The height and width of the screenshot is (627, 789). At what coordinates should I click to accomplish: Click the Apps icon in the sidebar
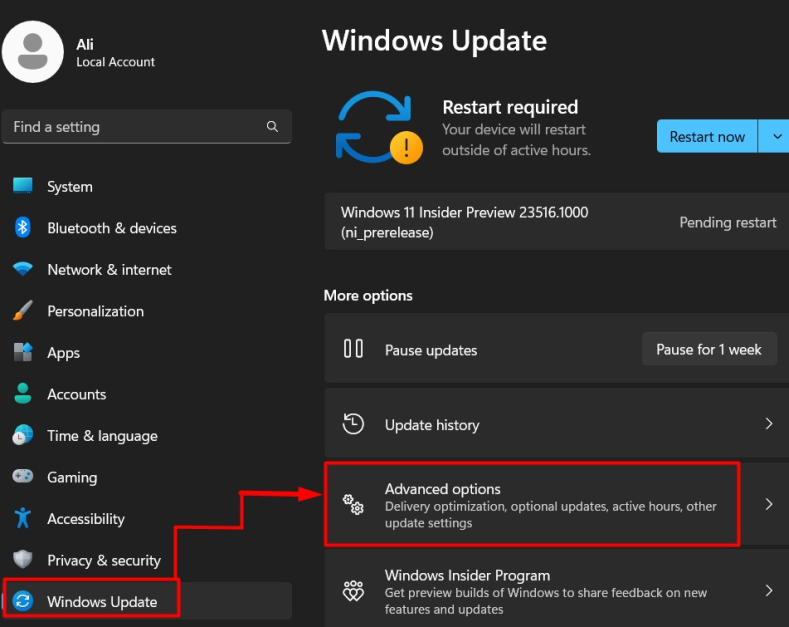23,352
